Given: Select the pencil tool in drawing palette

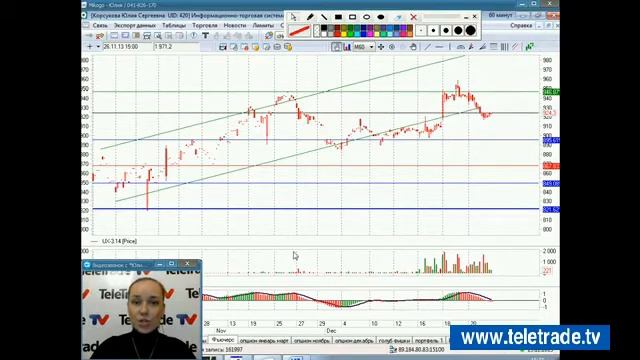Looking at the screenshot, I should 310,17.
